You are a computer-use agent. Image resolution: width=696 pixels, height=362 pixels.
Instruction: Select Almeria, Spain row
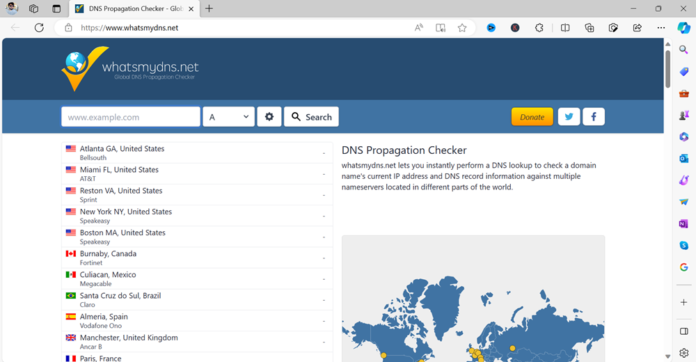point(197,321)
